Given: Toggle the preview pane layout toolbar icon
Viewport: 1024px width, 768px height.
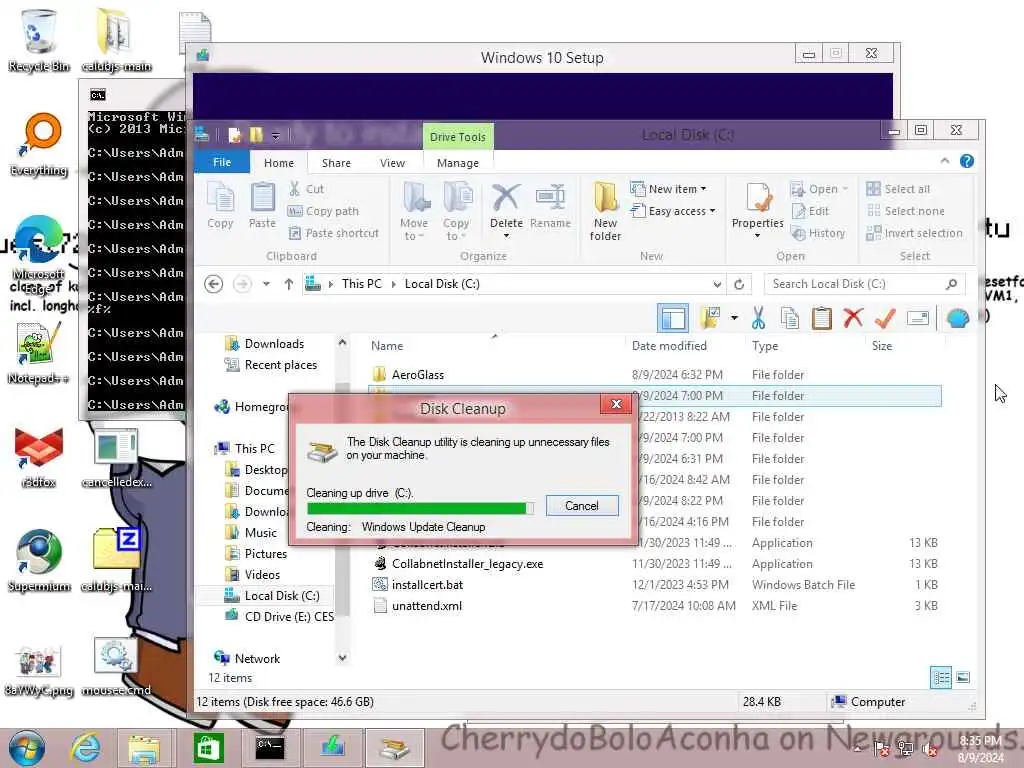Looking at the screenshot, I should point(673,318).
